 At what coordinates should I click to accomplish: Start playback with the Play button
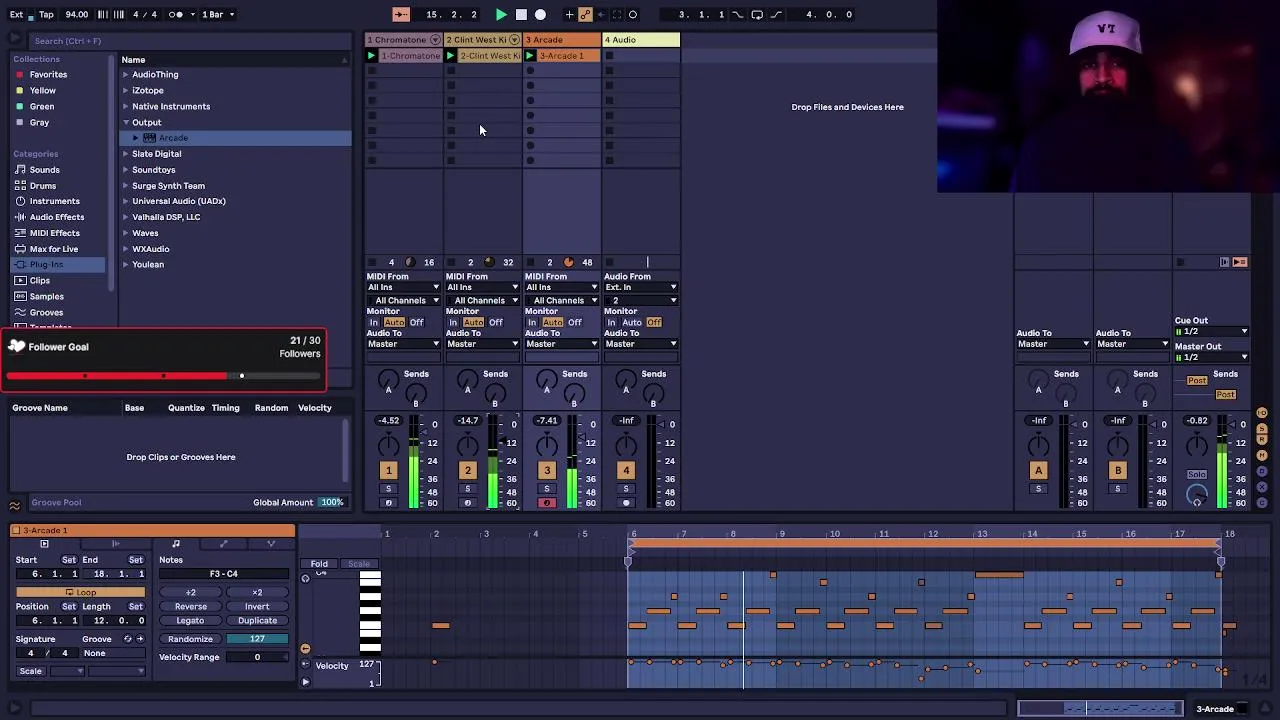(x=501, y=14)
